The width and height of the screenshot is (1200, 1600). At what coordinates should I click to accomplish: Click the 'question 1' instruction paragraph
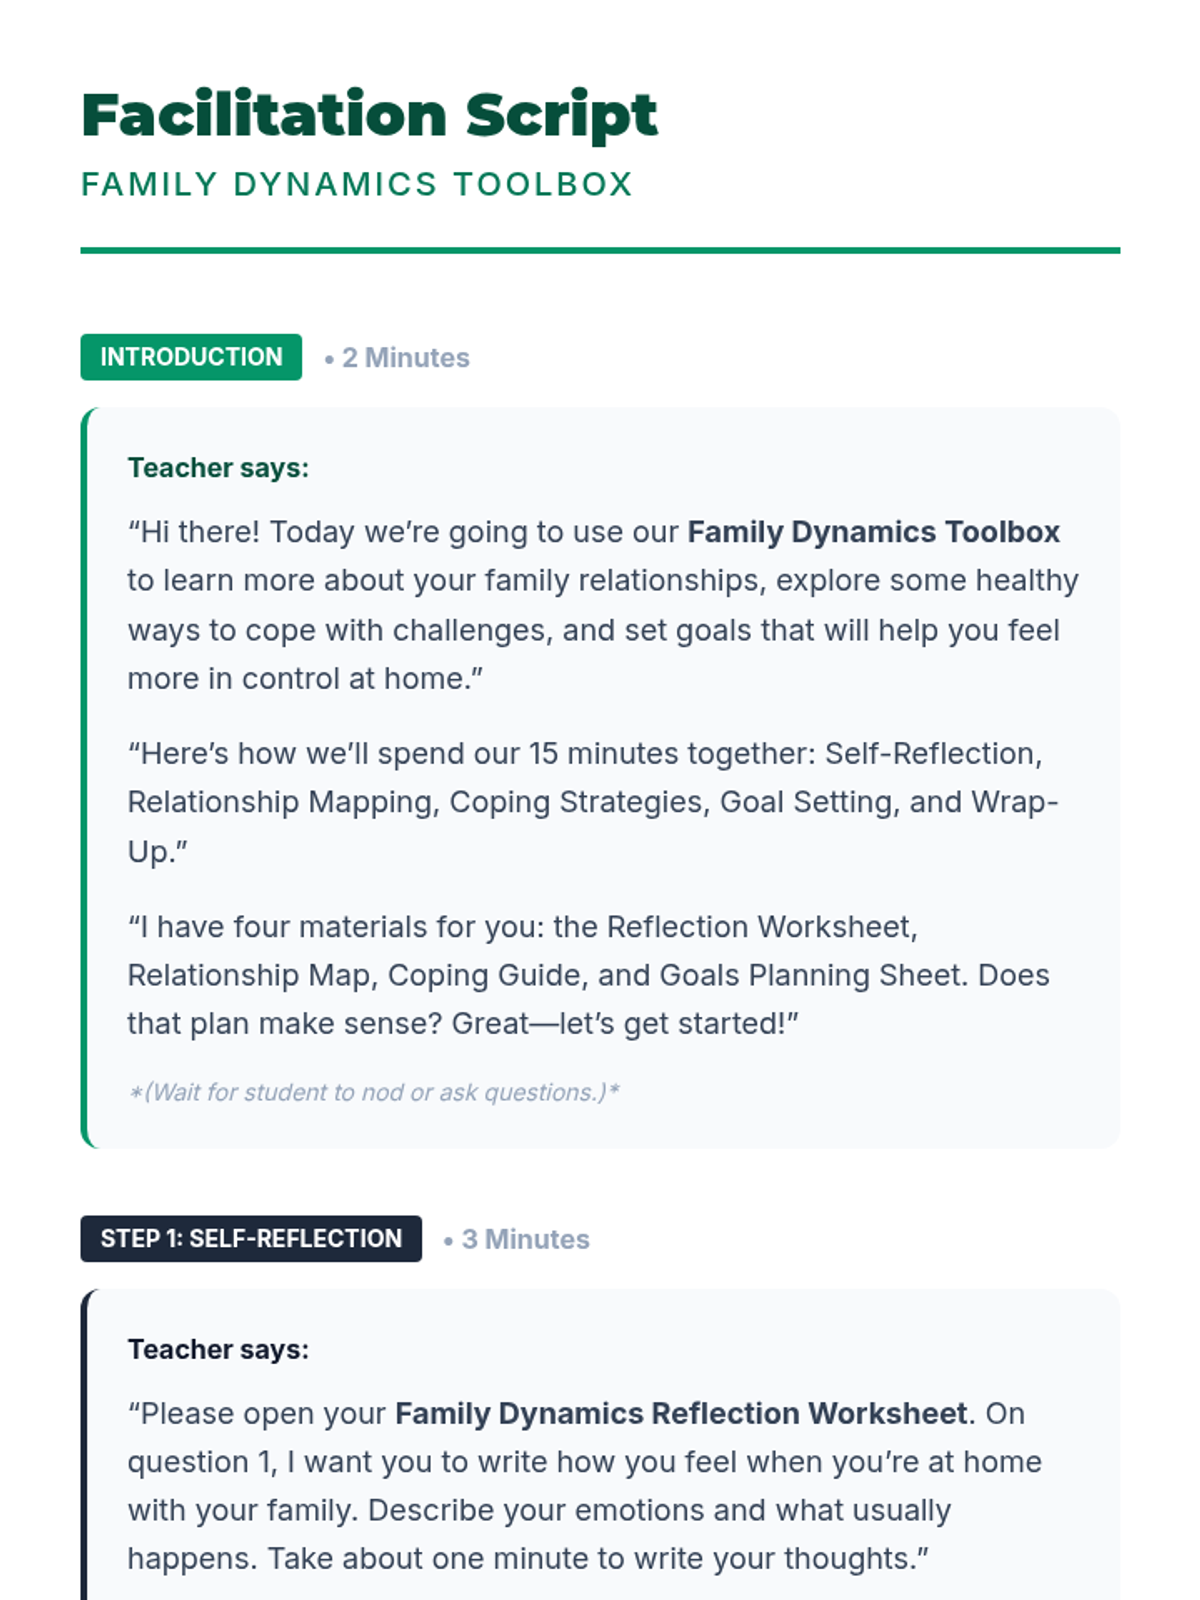pos(585,1486)
